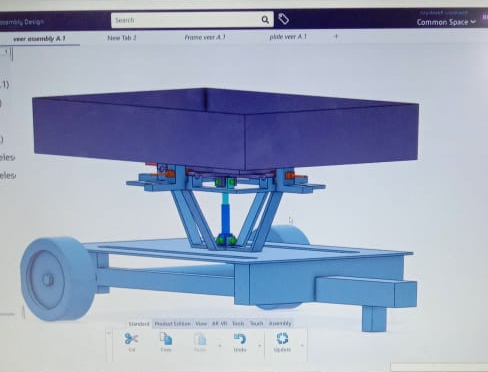
Task: Switch to the plate veer A.1 tab
Action: pyautogui.click(x=288, y=37)
